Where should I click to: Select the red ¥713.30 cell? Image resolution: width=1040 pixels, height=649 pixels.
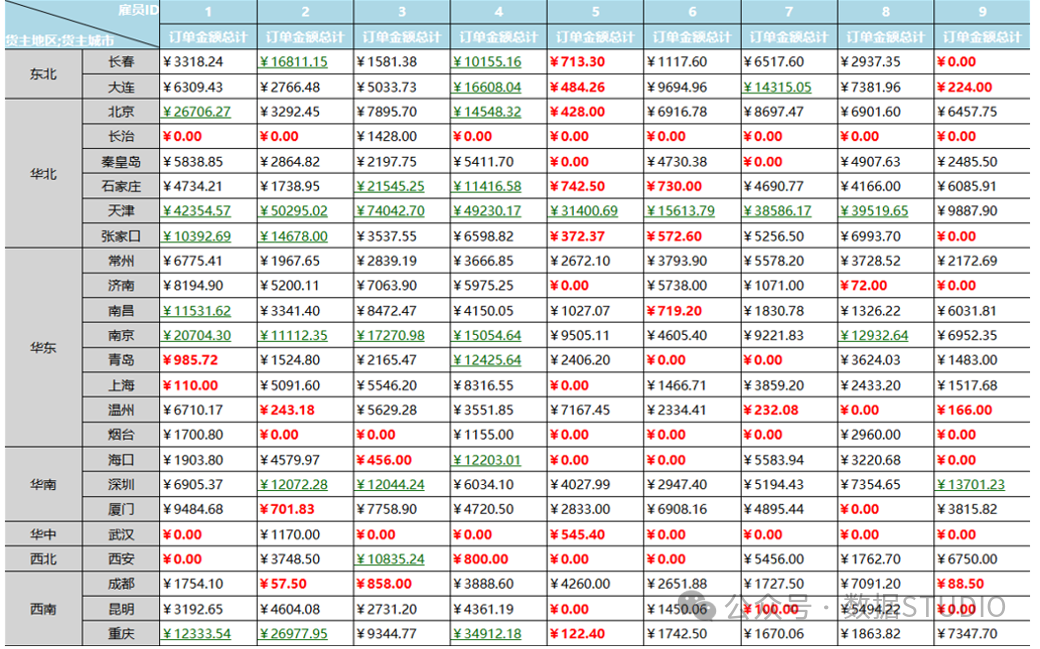(x=595, y=62)
